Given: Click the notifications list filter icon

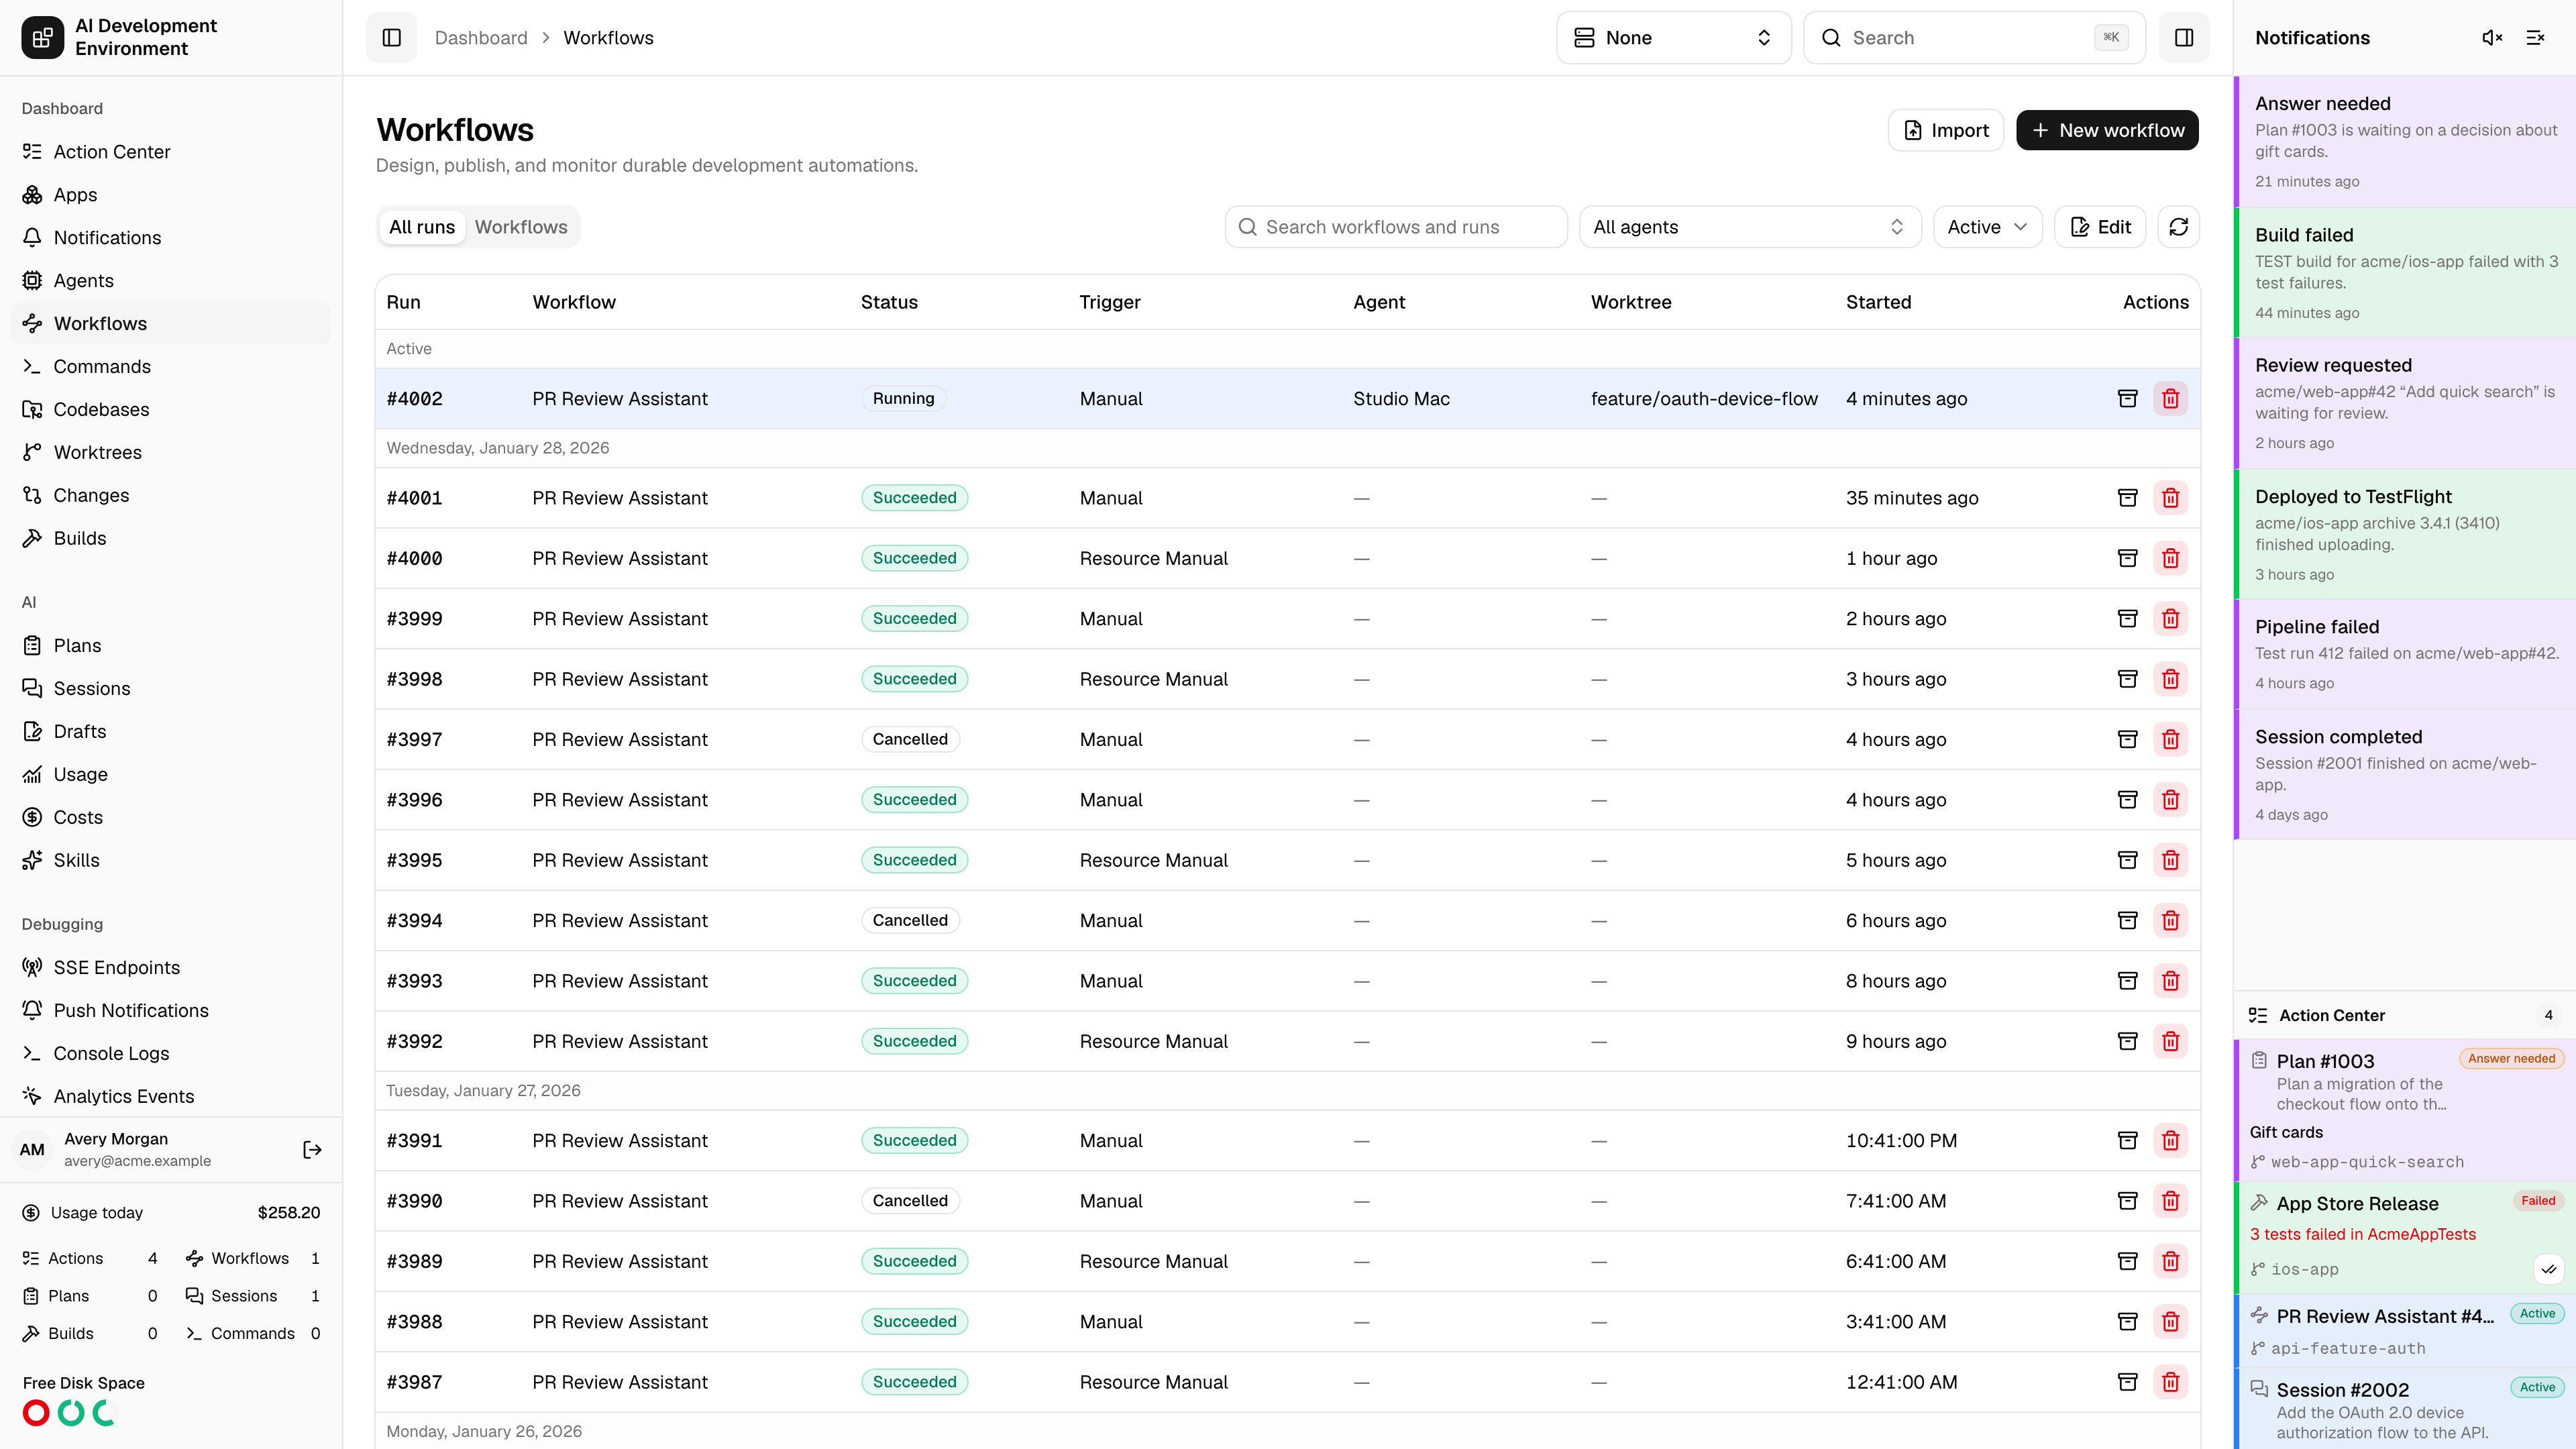Looking at the screenshot, I should [2535, 38].
